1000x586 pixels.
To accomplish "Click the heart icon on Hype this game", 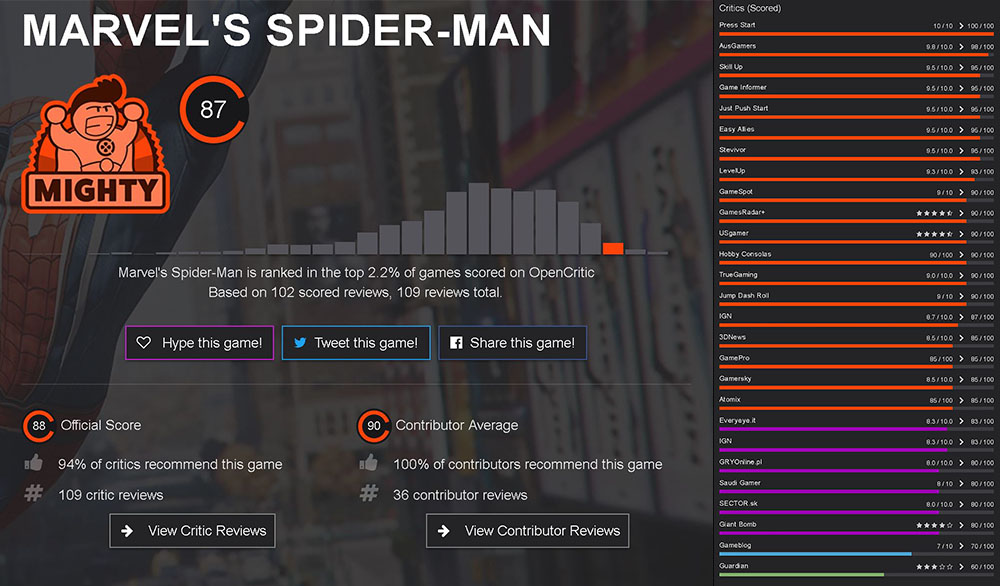I will [144, 343].
